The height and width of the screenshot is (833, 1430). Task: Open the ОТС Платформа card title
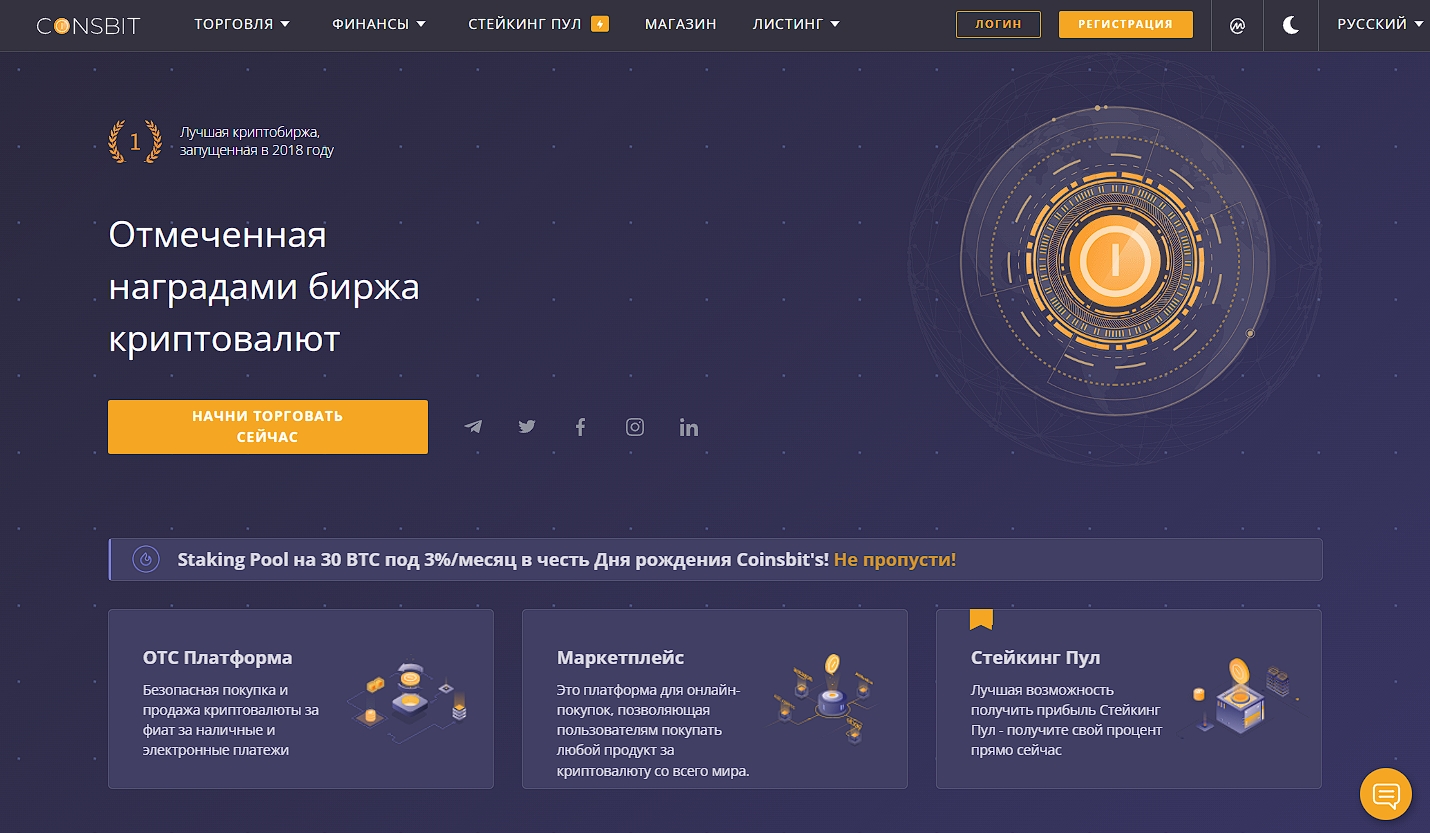click(x=218, y=658)
